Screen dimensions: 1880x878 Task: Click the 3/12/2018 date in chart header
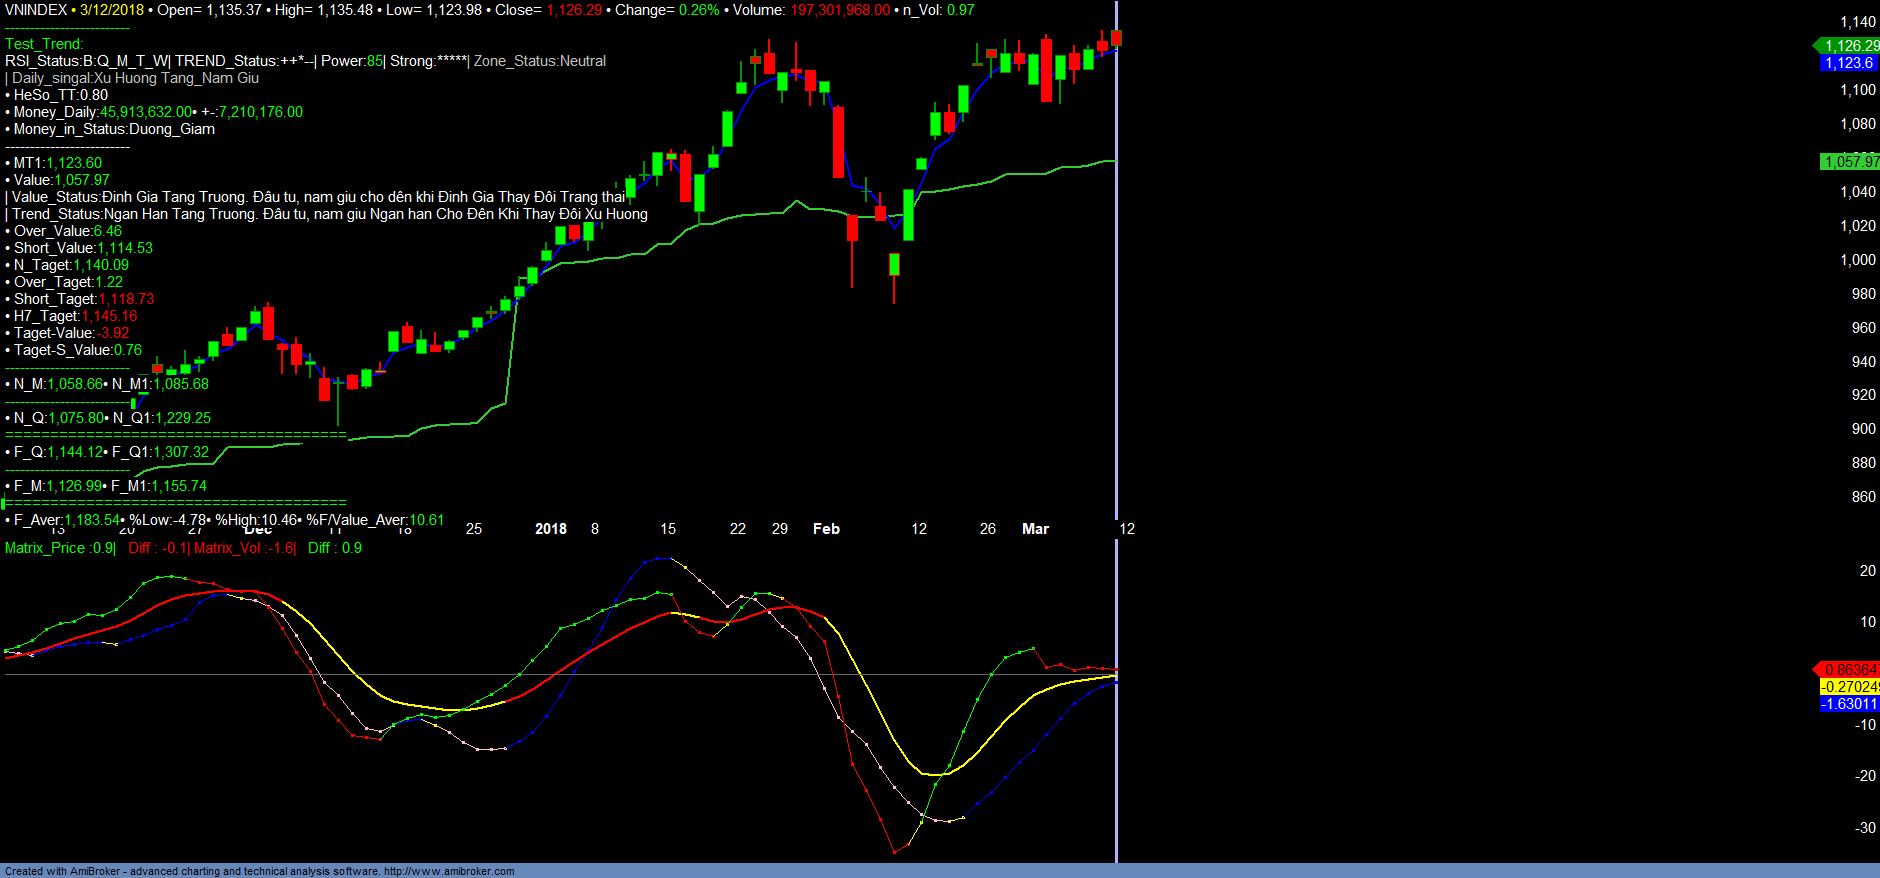112,10
